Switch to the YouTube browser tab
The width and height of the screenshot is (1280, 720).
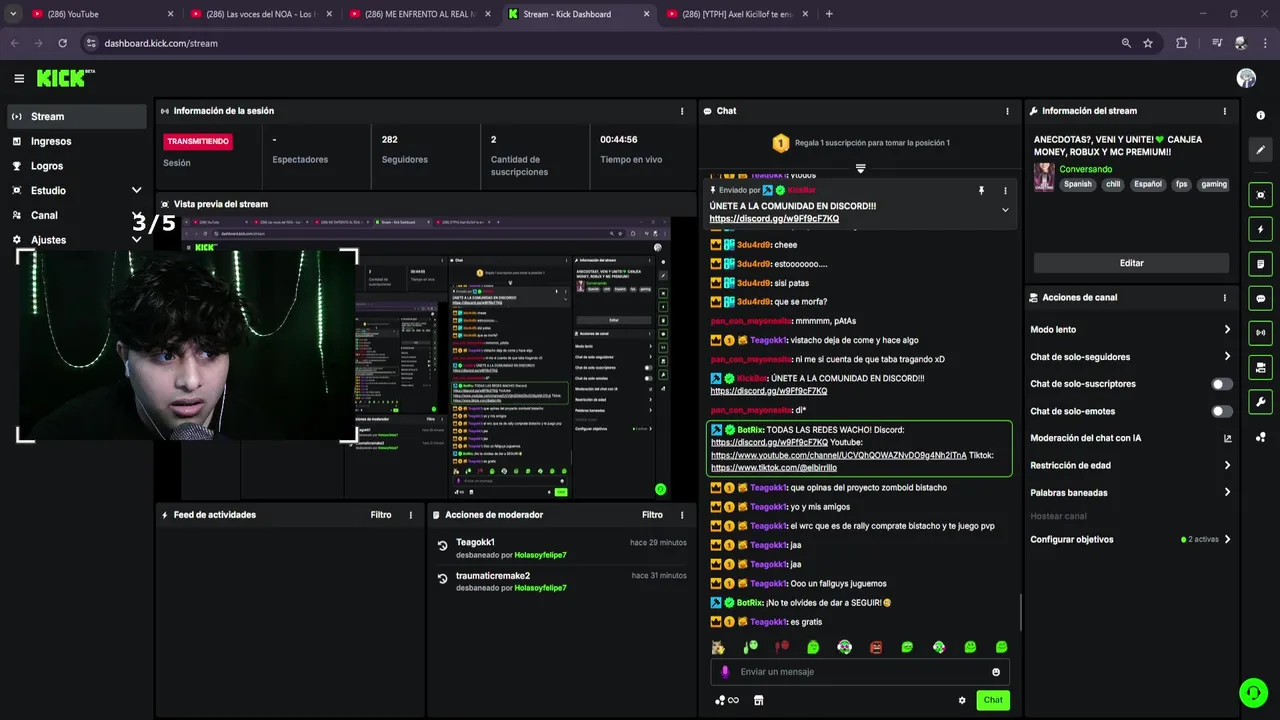click(x=102, y=14)
